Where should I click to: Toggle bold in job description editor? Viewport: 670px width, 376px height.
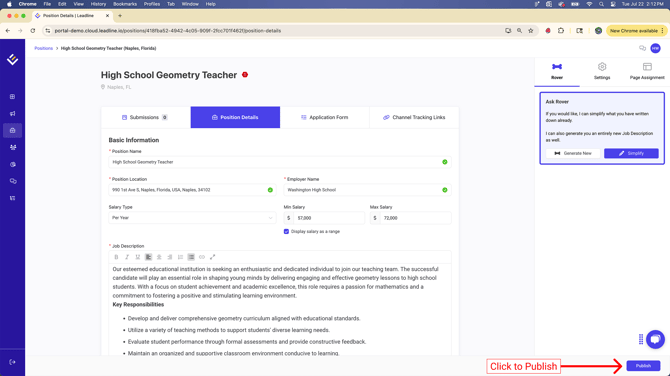point(116,257)
